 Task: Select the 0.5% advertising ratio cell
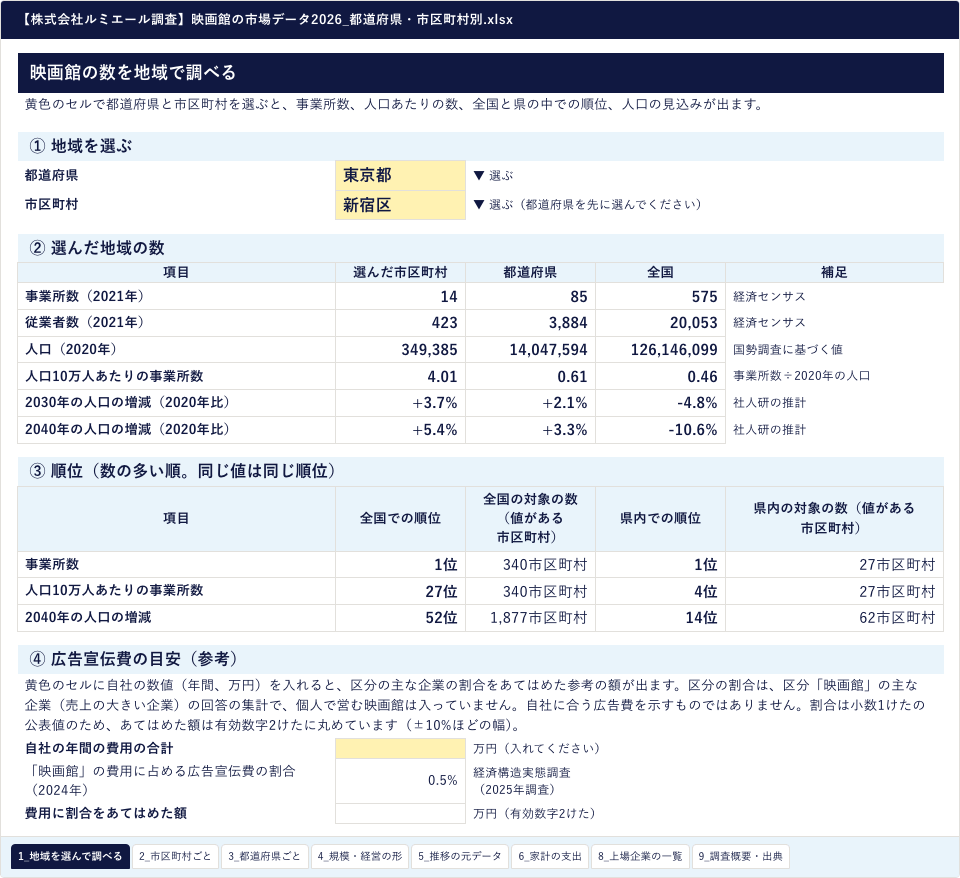[x=400, y=781]
